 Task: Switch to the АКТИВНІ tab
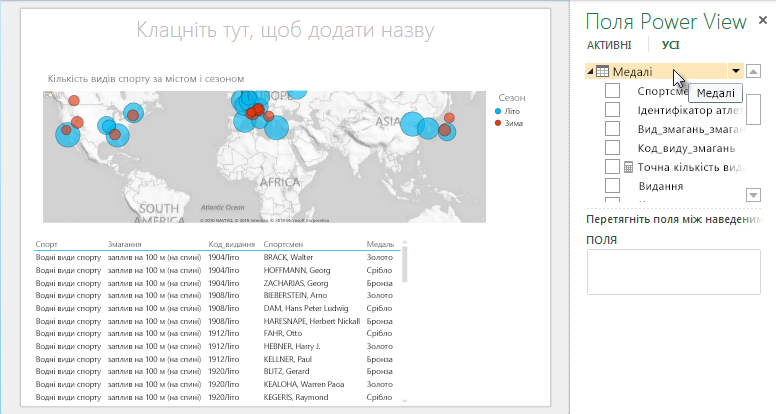609,45
